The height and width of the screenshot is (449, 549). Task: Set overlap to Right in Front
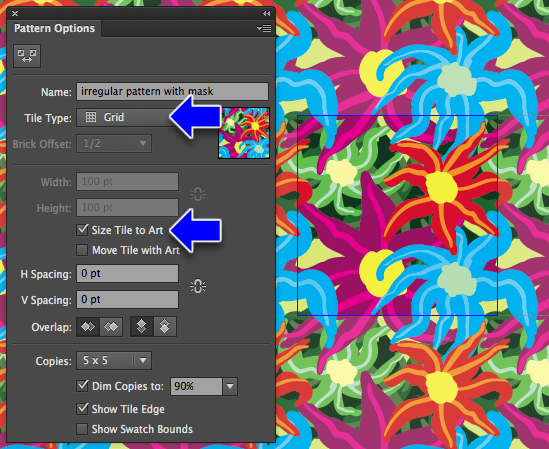111,327
